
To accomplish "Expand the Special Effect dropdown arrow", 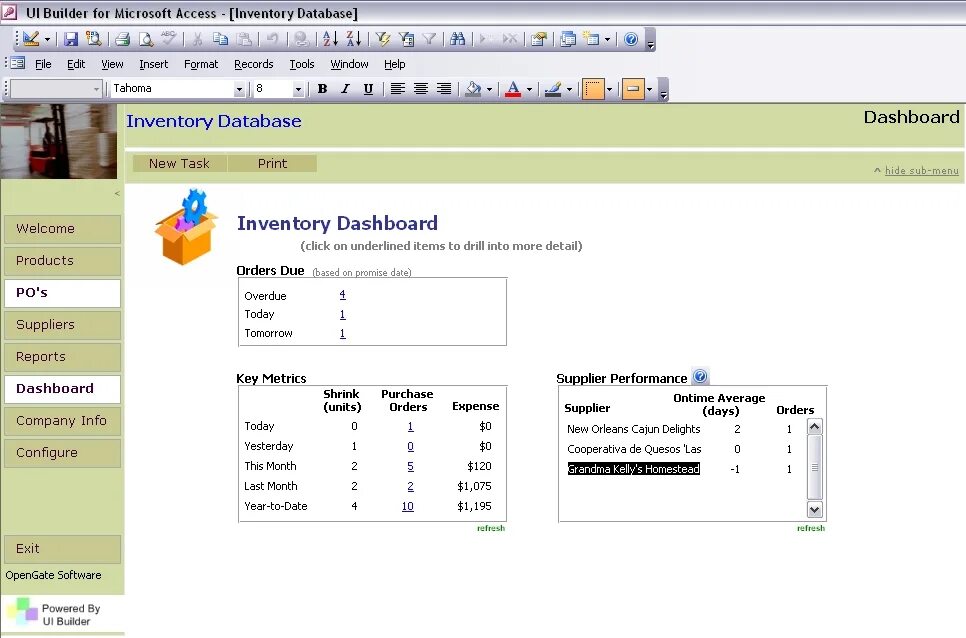I will pyautogui.click(x=649, y=89).
